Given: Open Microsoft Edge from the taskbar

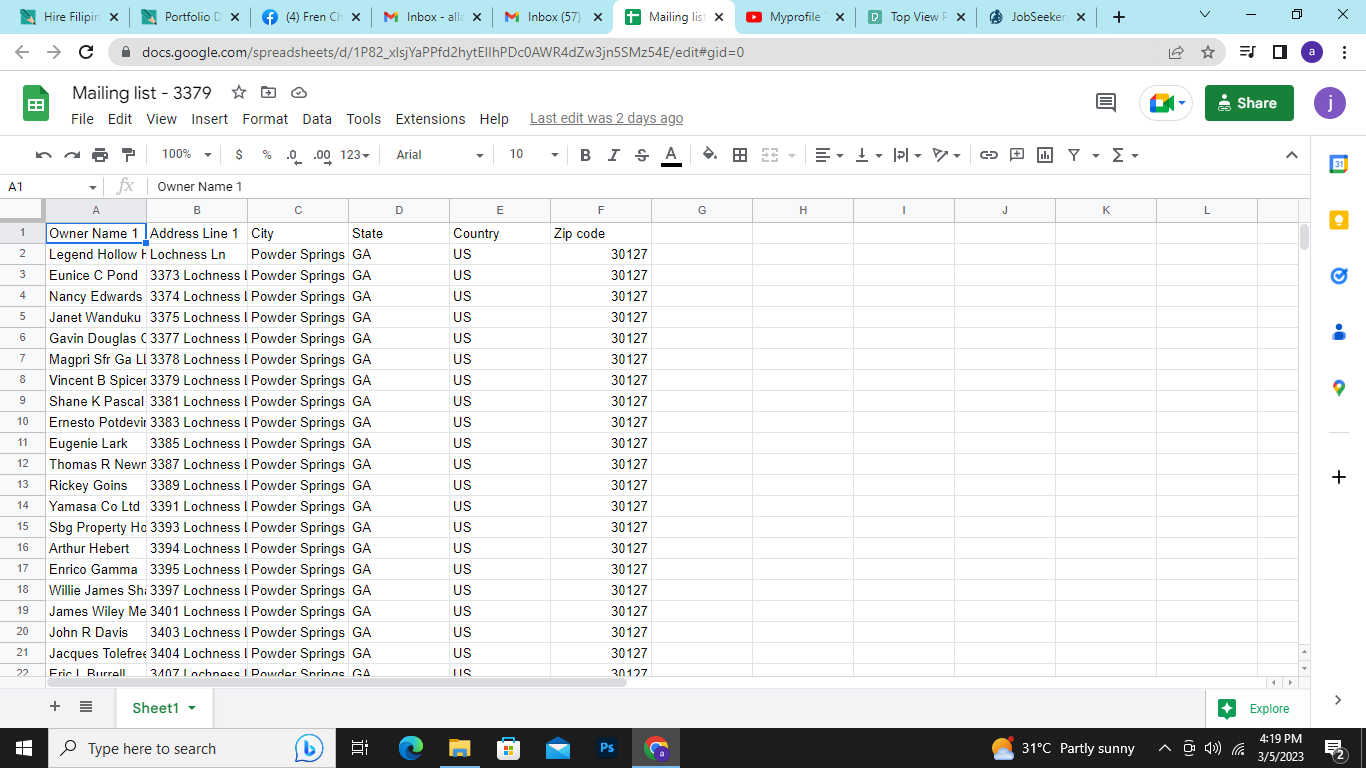Looking at the screenshot, I should pyautogui.click(x=411, y=748).
